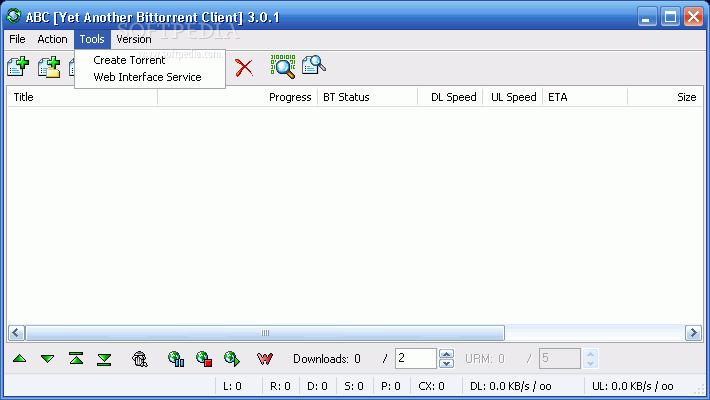Click the ABC application icon in title bar
This screenshot has width=710, height=400.
(14, 16)
